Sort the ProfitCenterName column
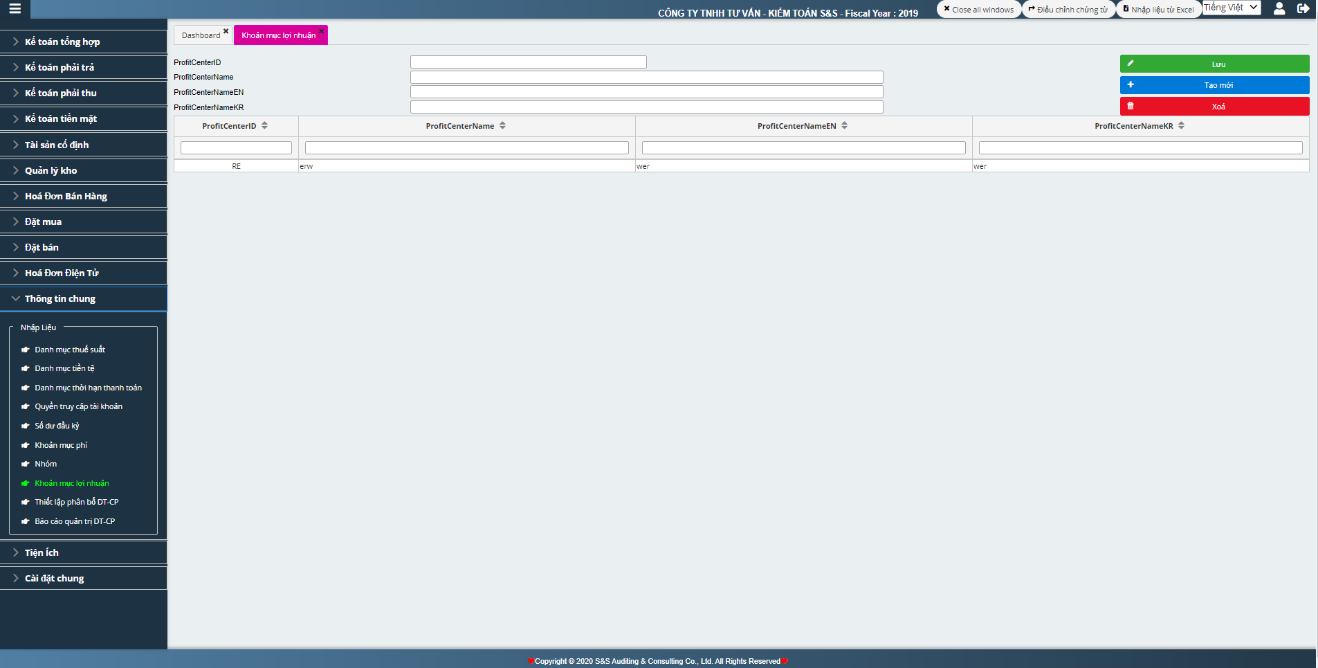This screenshot has height=668, width=1318. [503, 126]
